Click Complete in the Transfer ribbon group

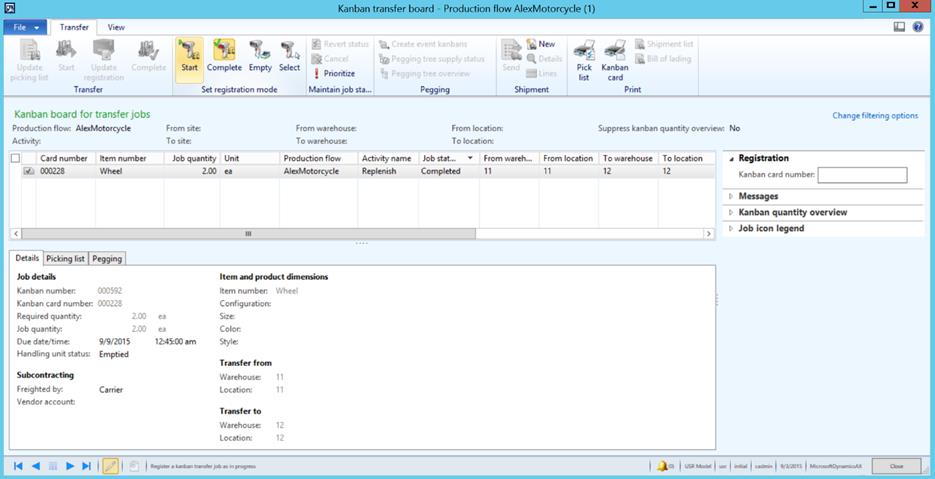(148, 56)
